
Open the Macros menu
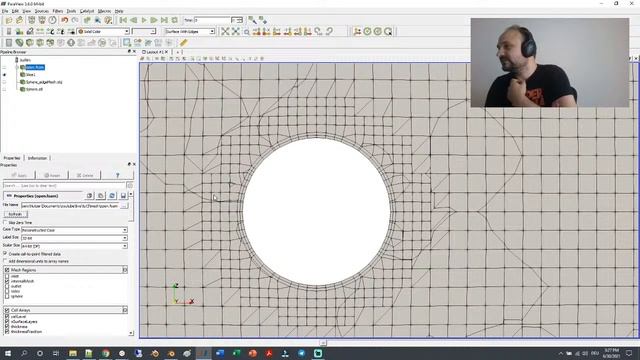point(104,11)
